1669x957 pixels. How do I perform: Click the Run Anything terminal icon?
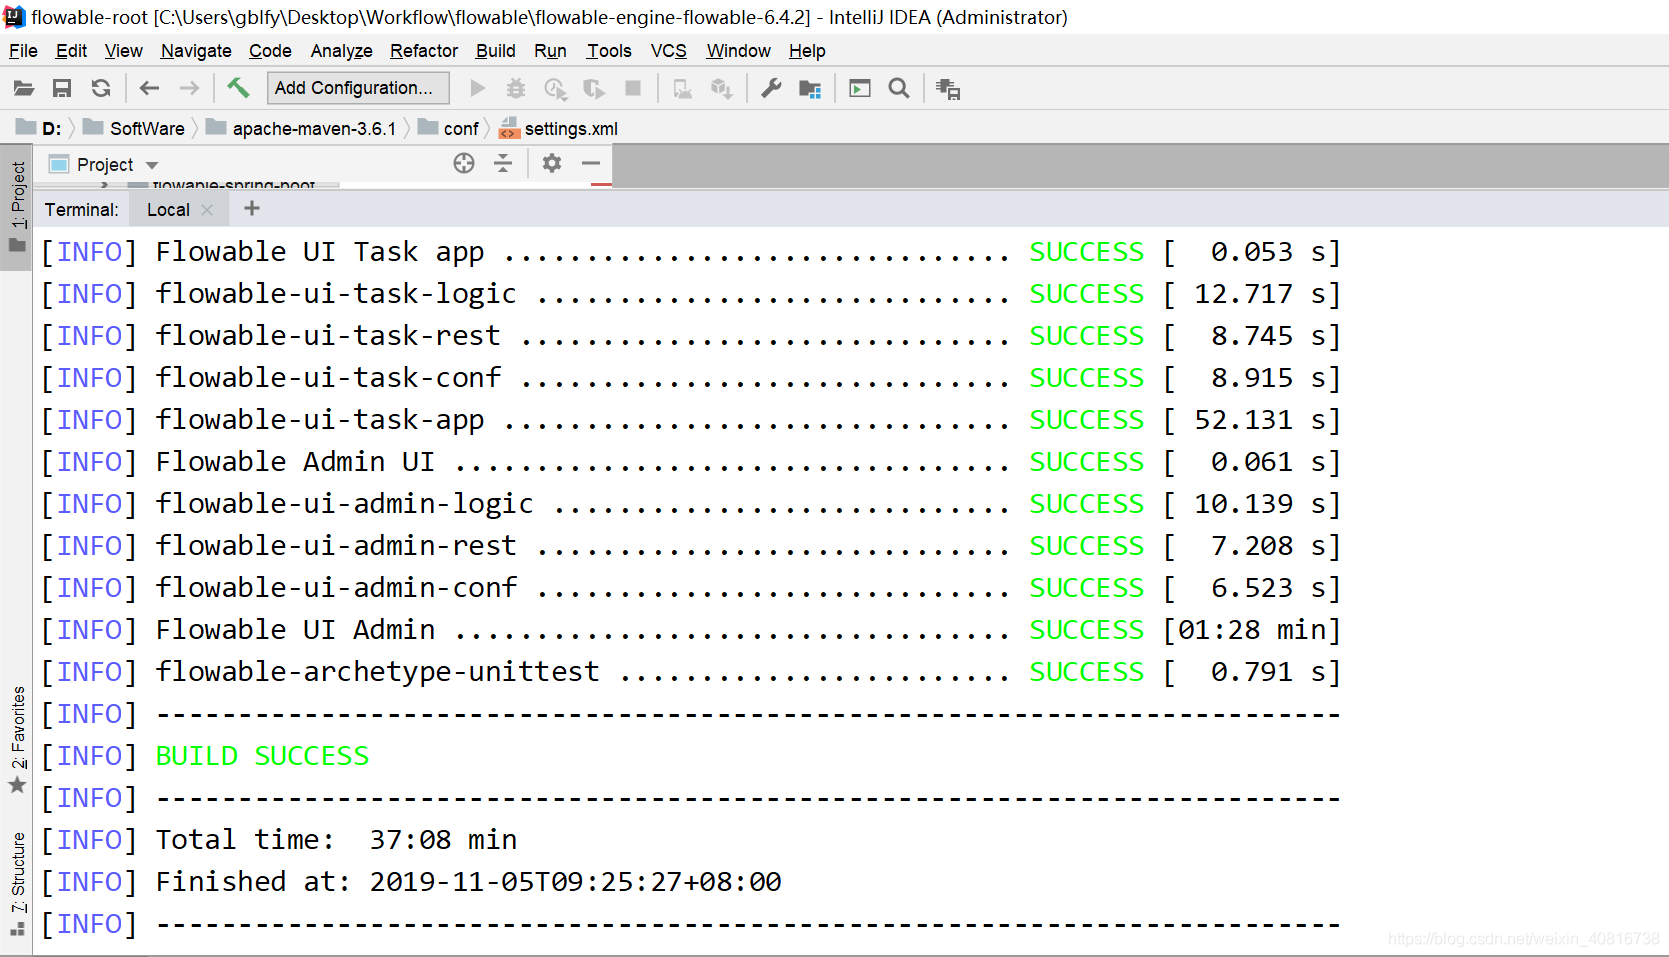tap(860, 89)
